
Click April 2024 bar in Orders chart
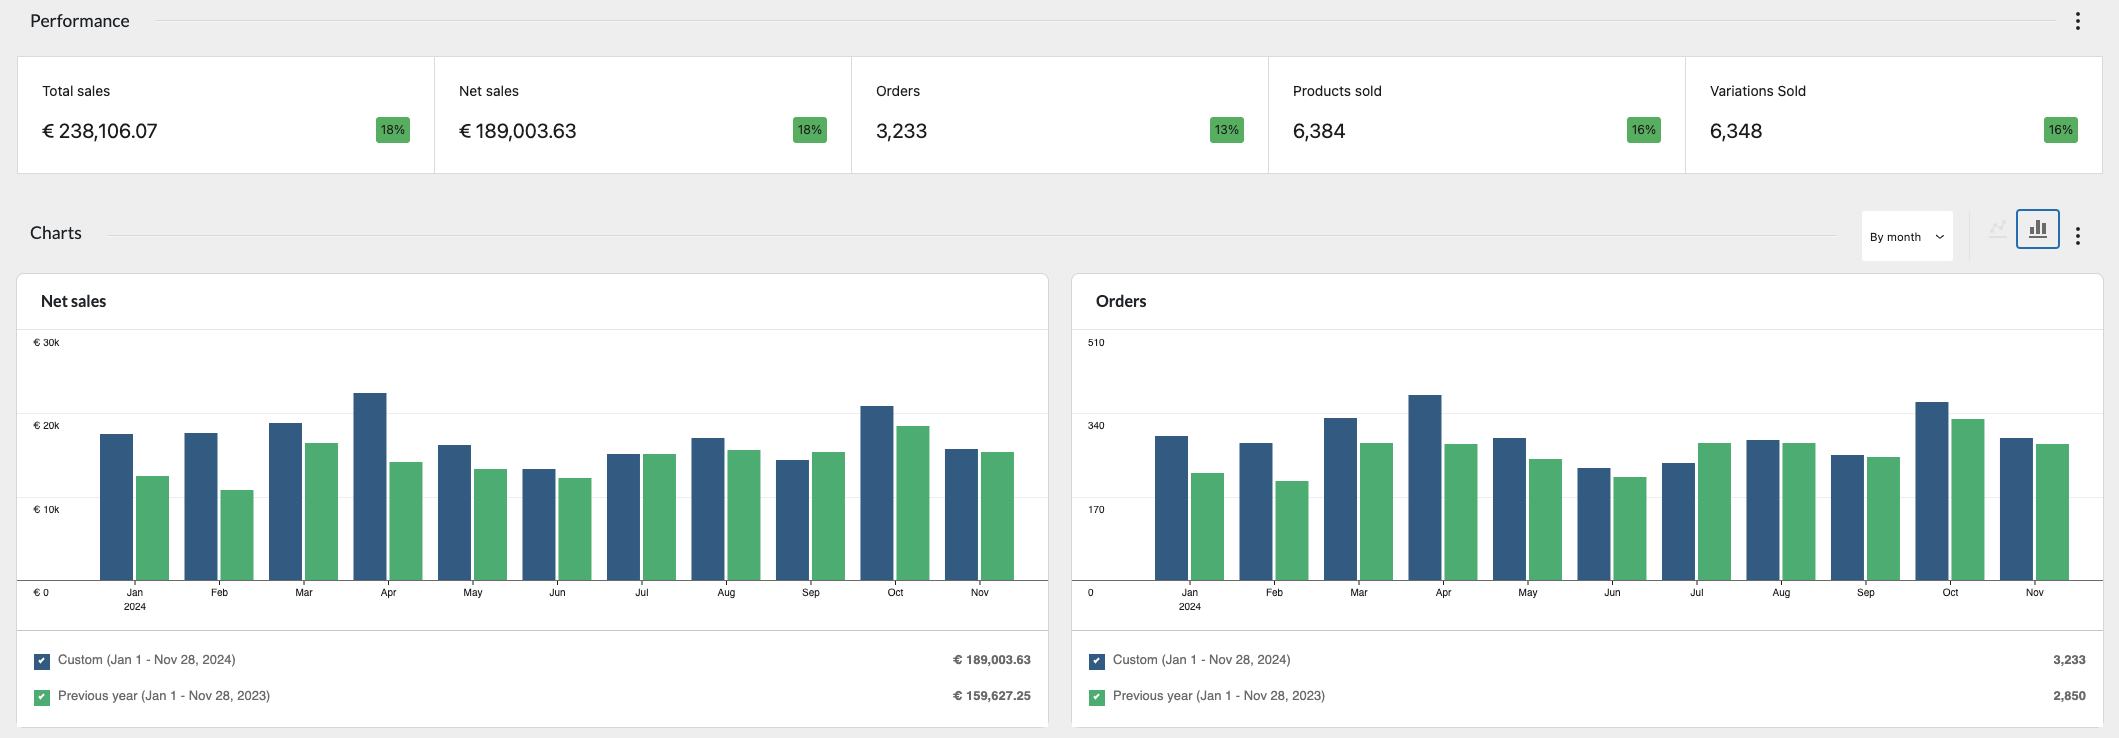[1425, 487]
